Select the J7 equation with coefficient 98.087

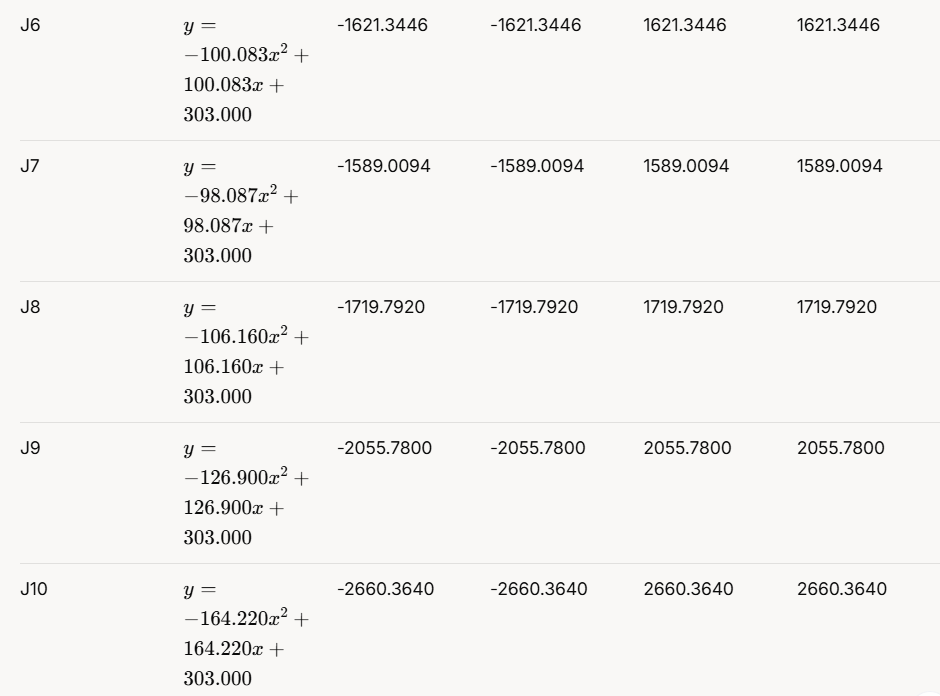click(x=241, y=211)
